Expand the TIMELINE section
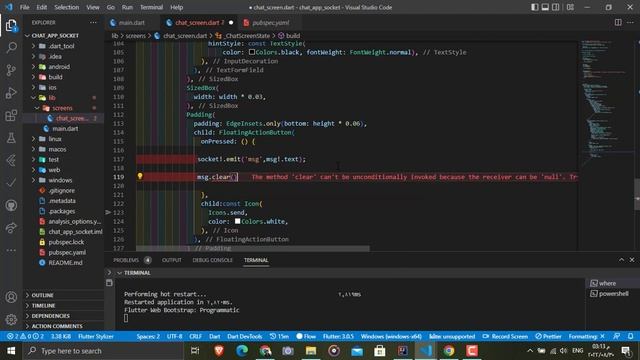This screenshot has width=640, height=360. [x=43, y=305]
